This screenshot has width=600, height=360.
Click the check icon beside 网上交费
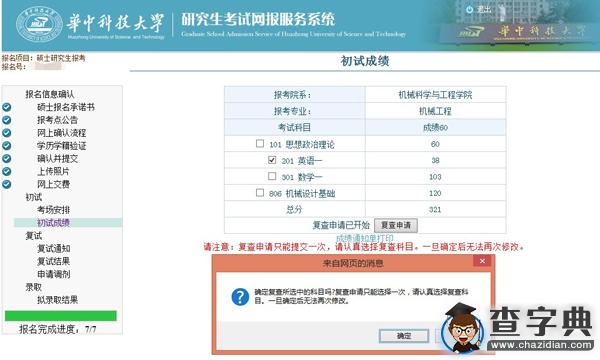(7, 184)
